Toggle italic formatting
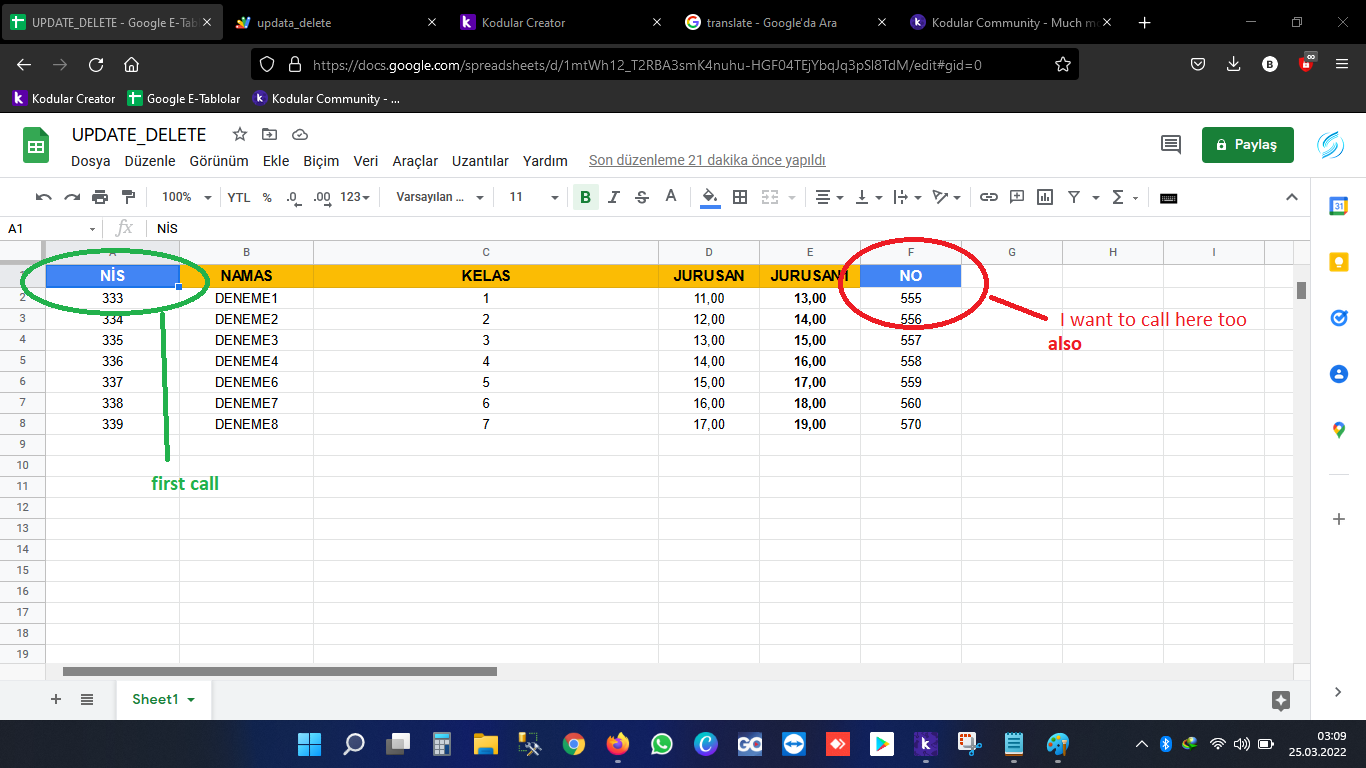This screenshot has width=1366, height=768. tap(614, 197)
